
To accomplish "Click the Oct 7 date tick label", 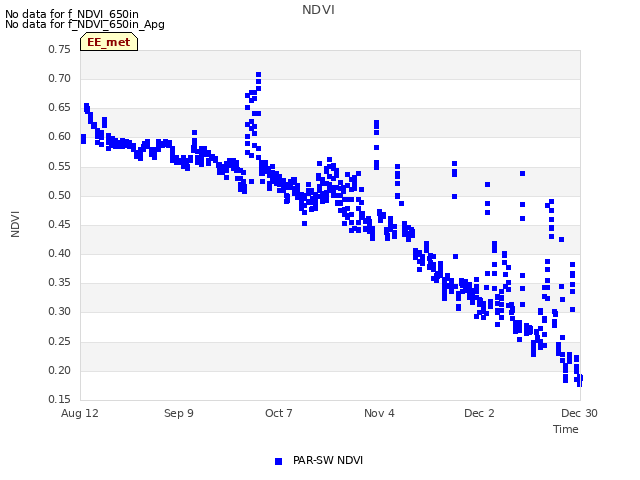I will [x=279, y=413].
